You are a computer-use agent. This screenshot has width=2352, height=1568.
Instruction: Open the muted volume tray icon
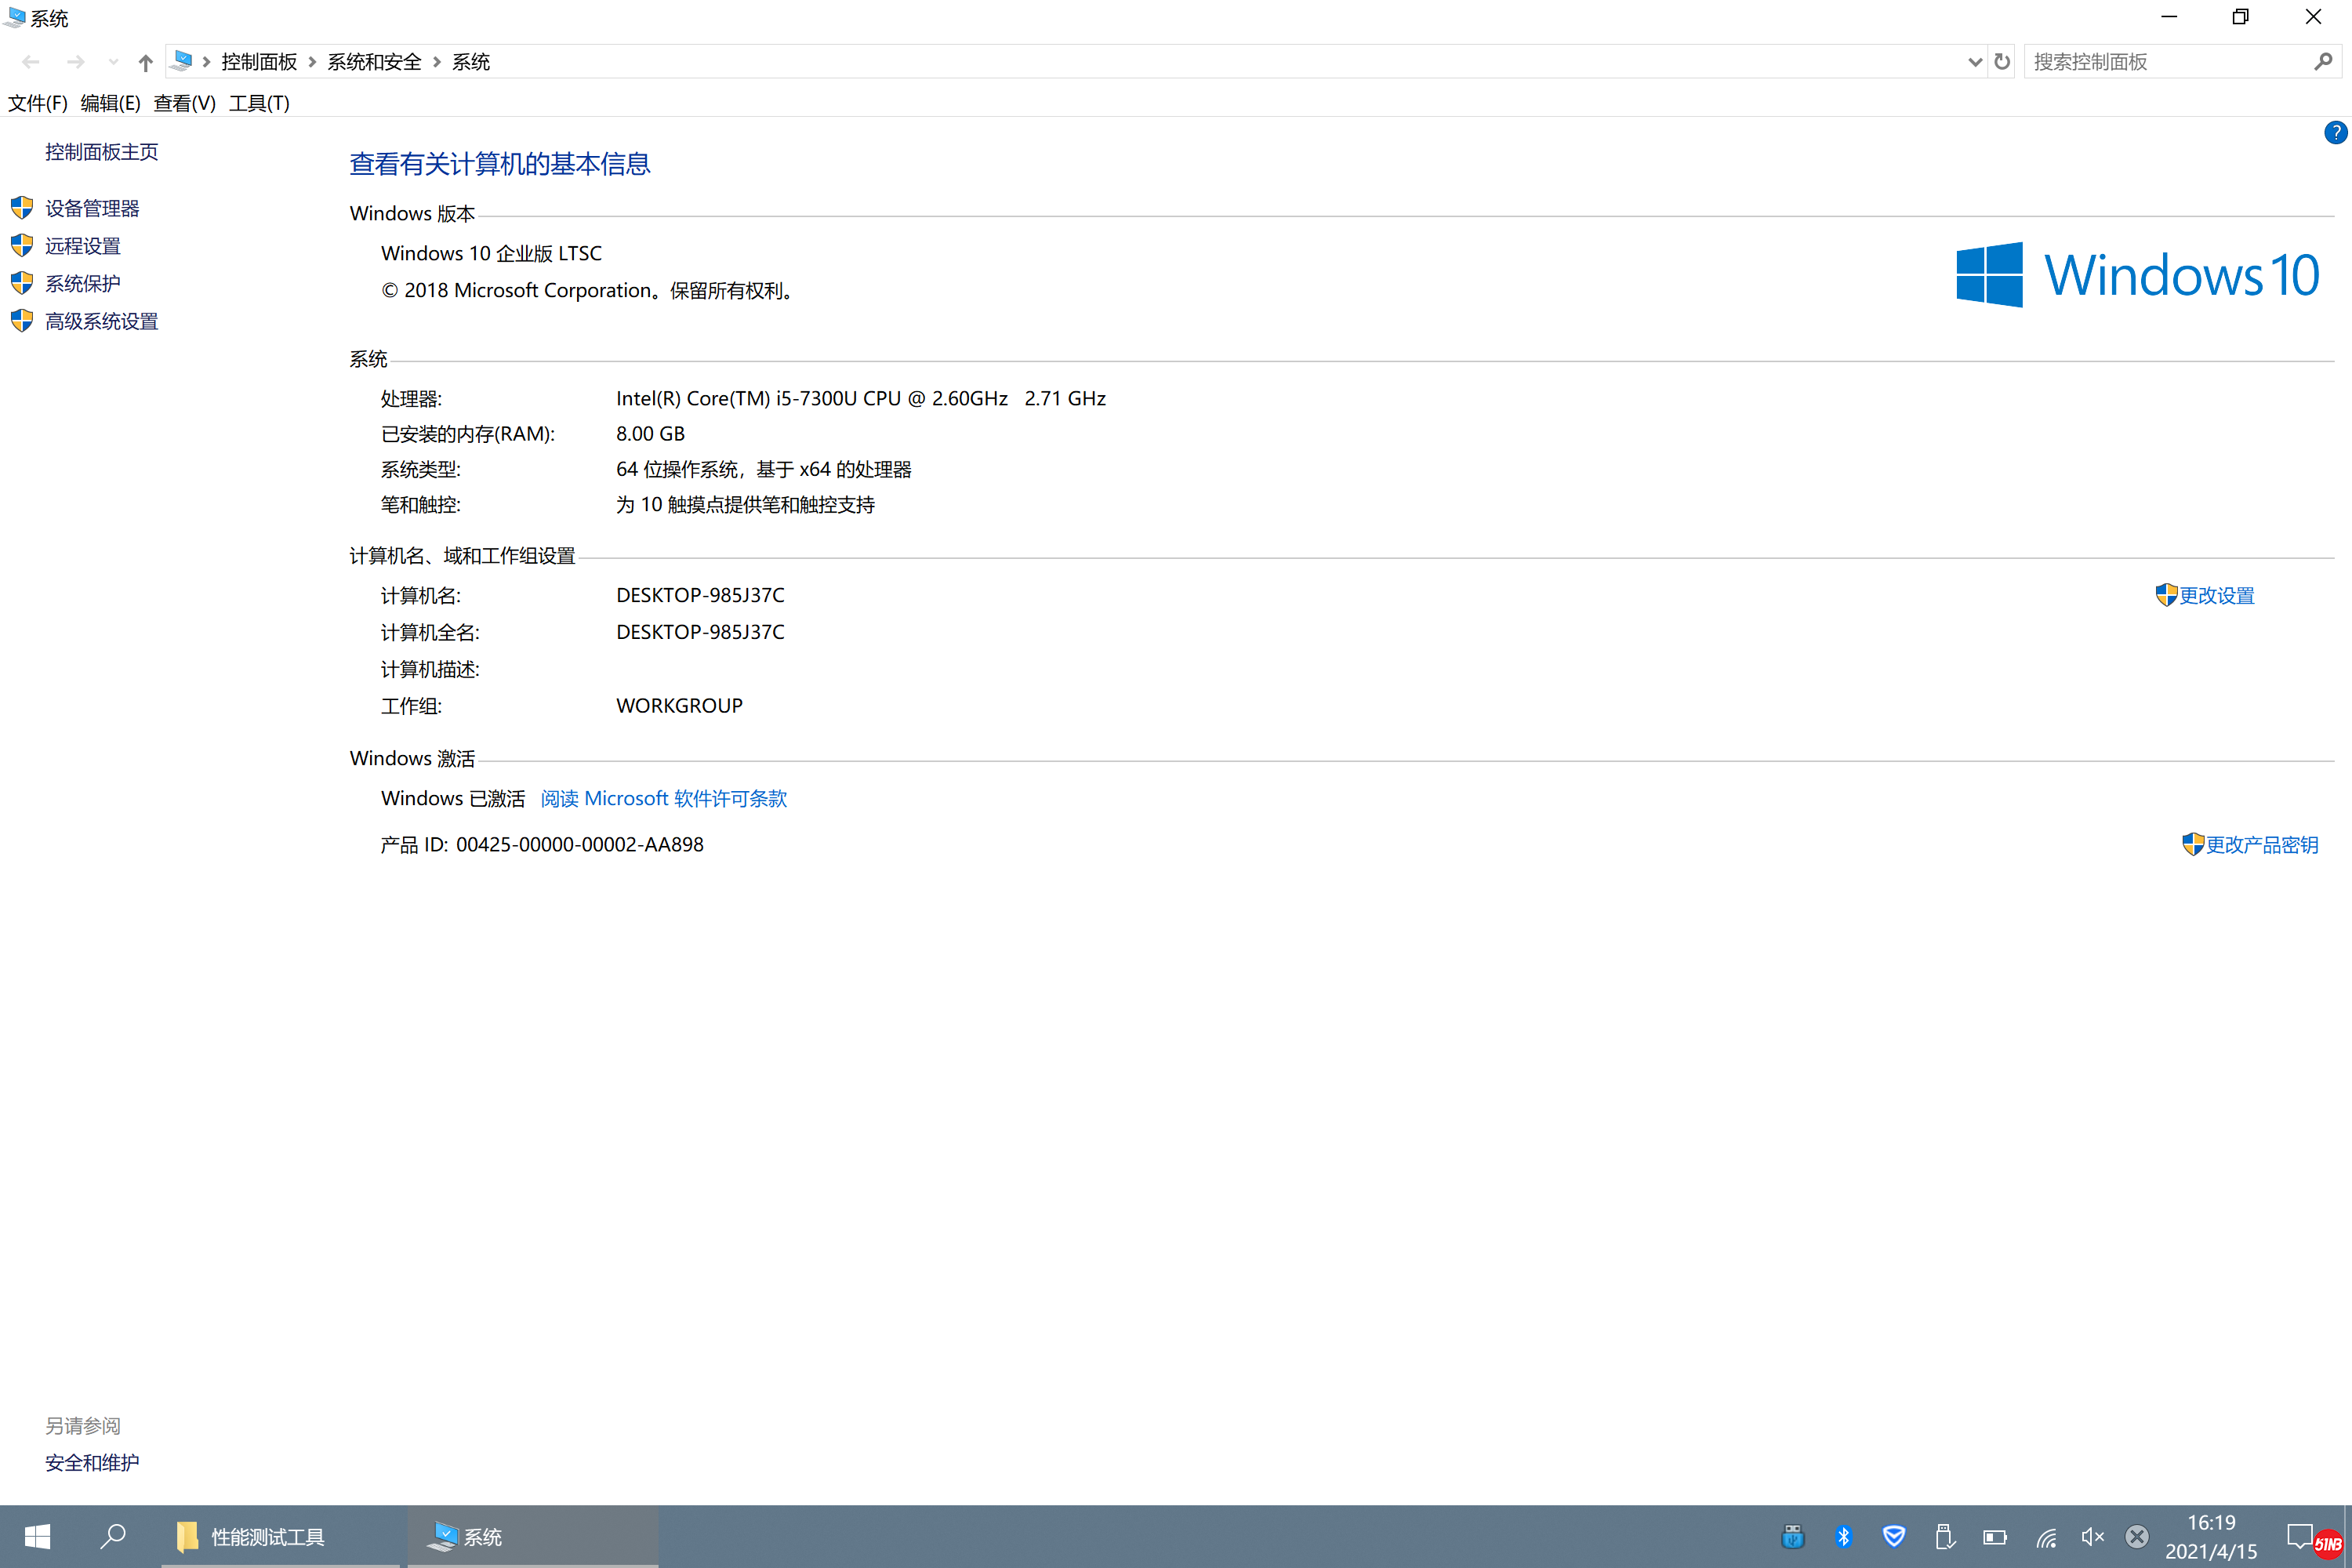[x=2092, y=1537]
